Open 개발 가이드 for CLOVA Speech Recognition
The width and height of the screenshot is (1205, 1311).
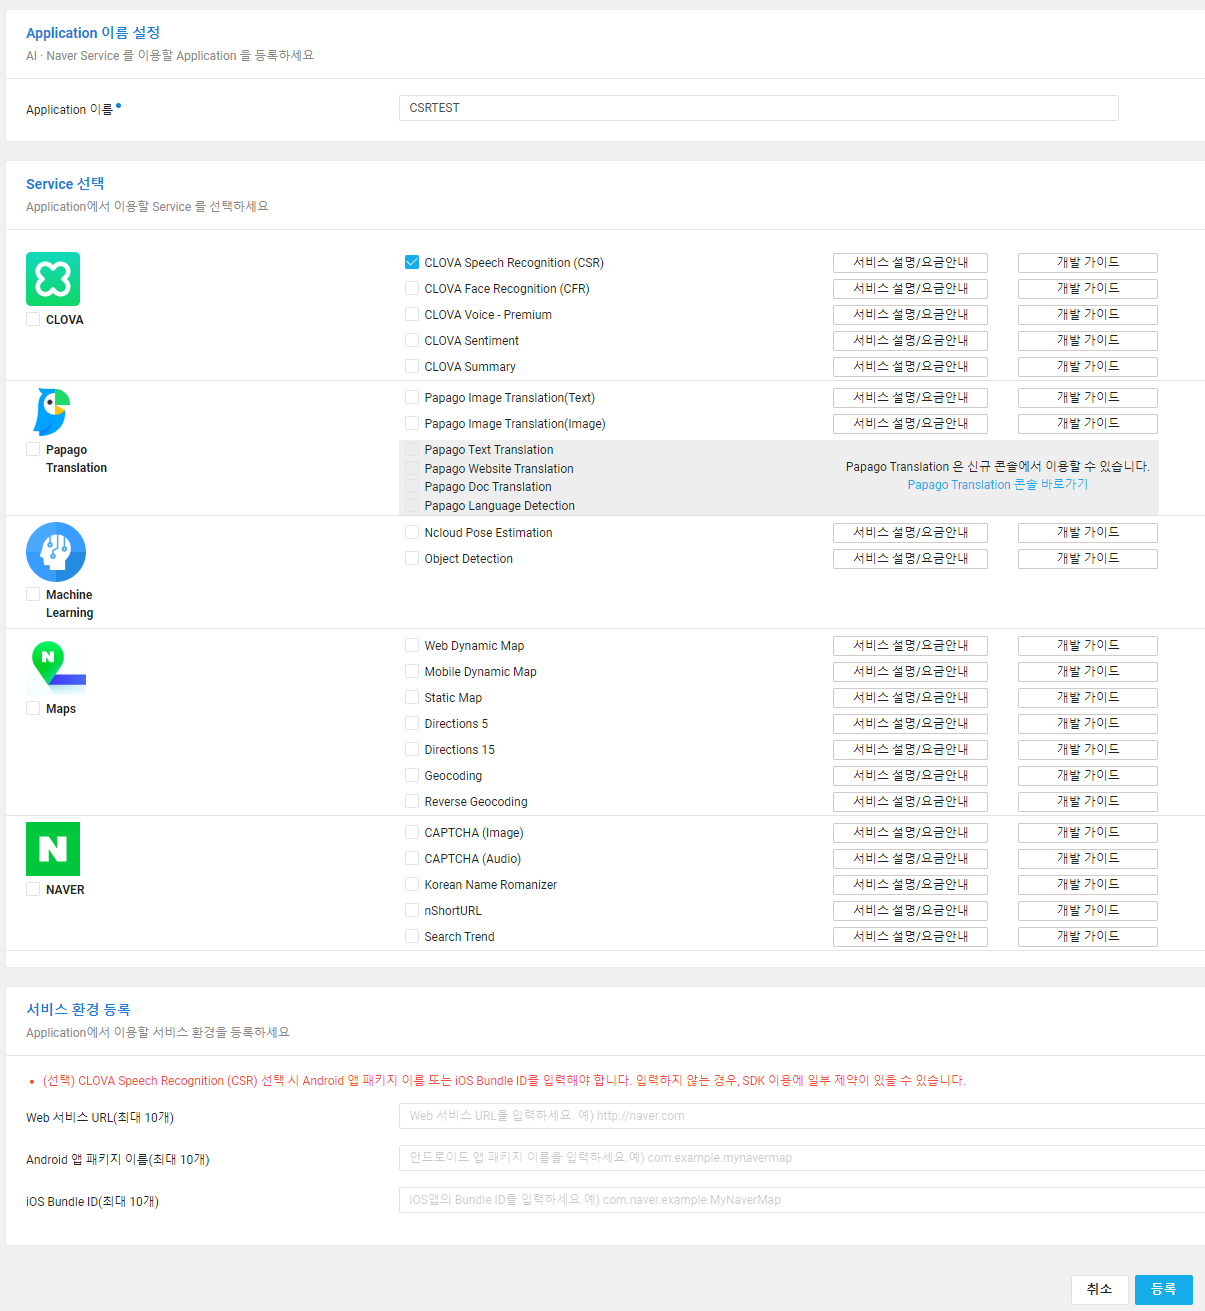1088,263
